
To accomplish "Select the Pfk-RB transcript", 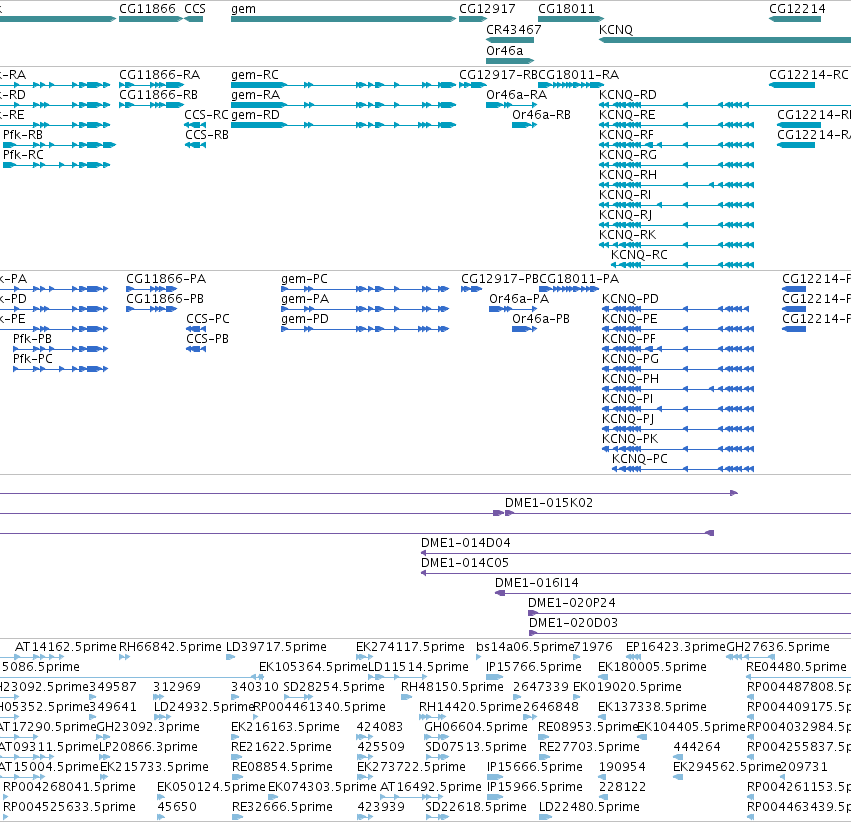I will (x=60, y=145).
